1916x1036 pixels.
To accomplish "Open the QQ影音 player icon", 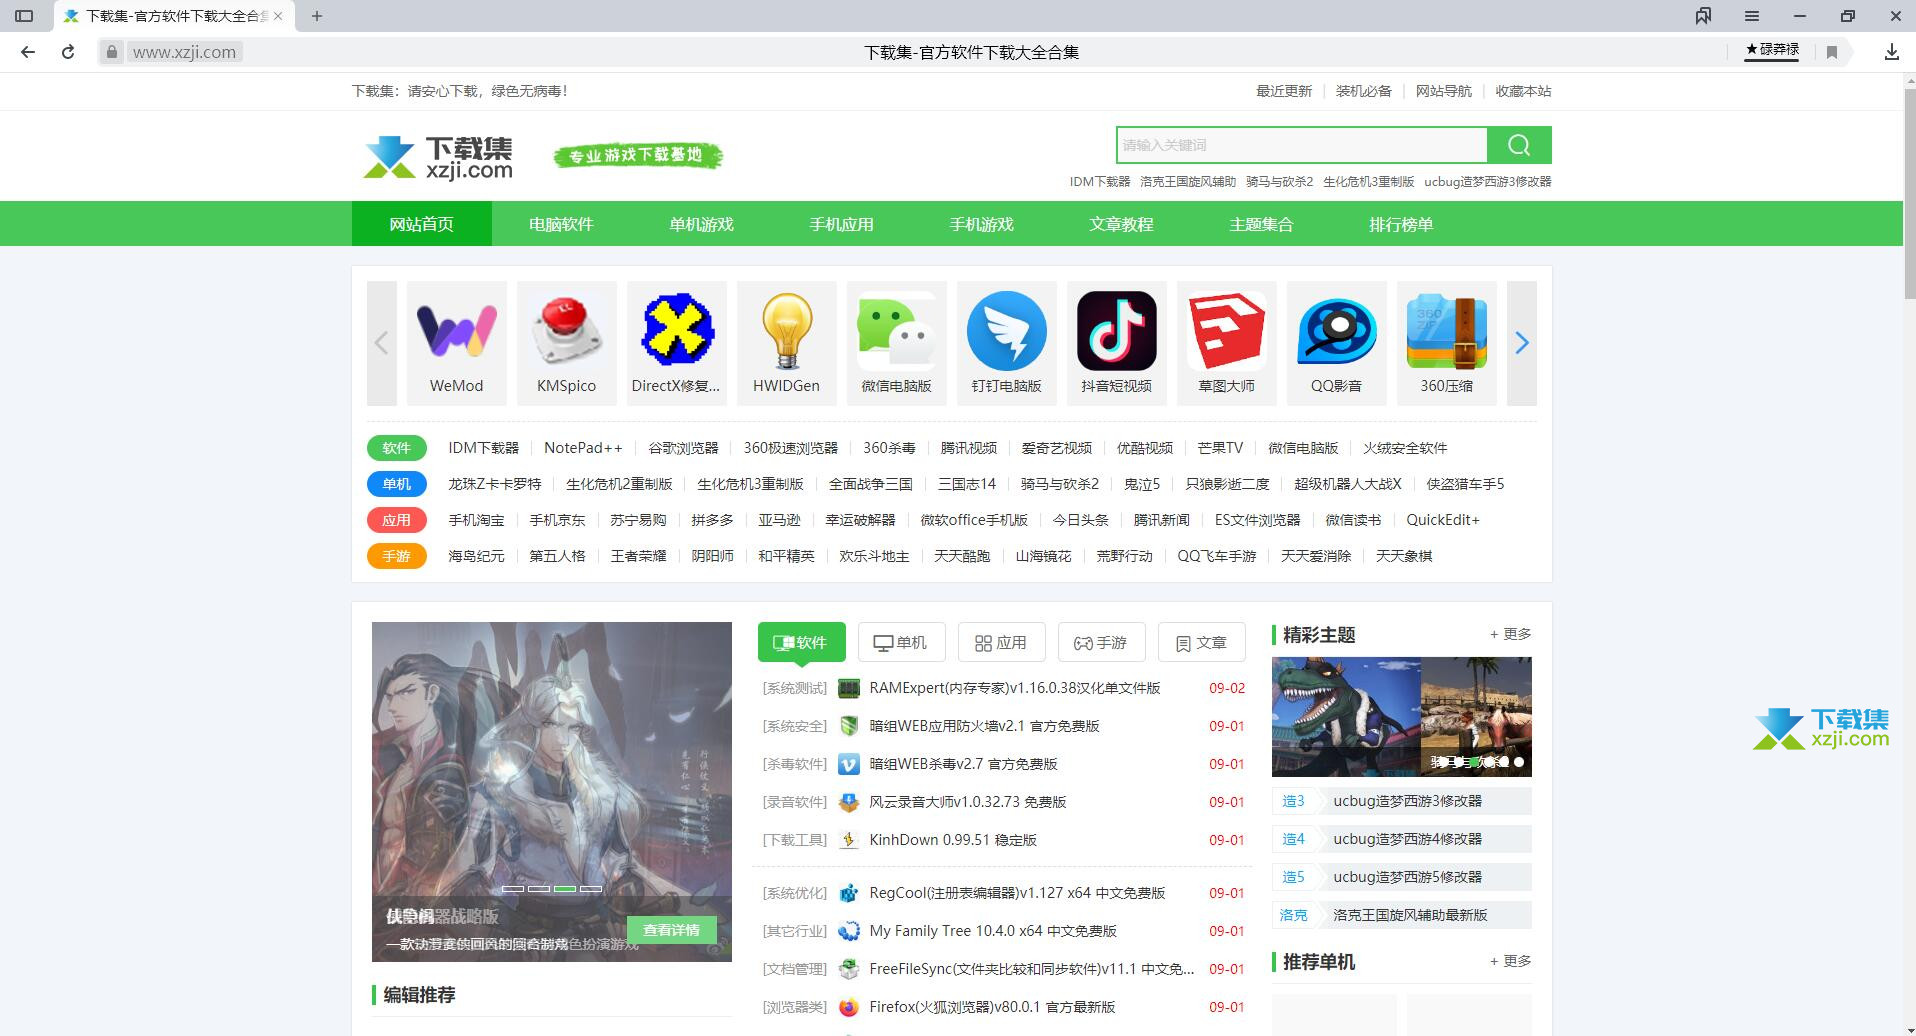I will pyautogui.click(x=1336, y=332).
